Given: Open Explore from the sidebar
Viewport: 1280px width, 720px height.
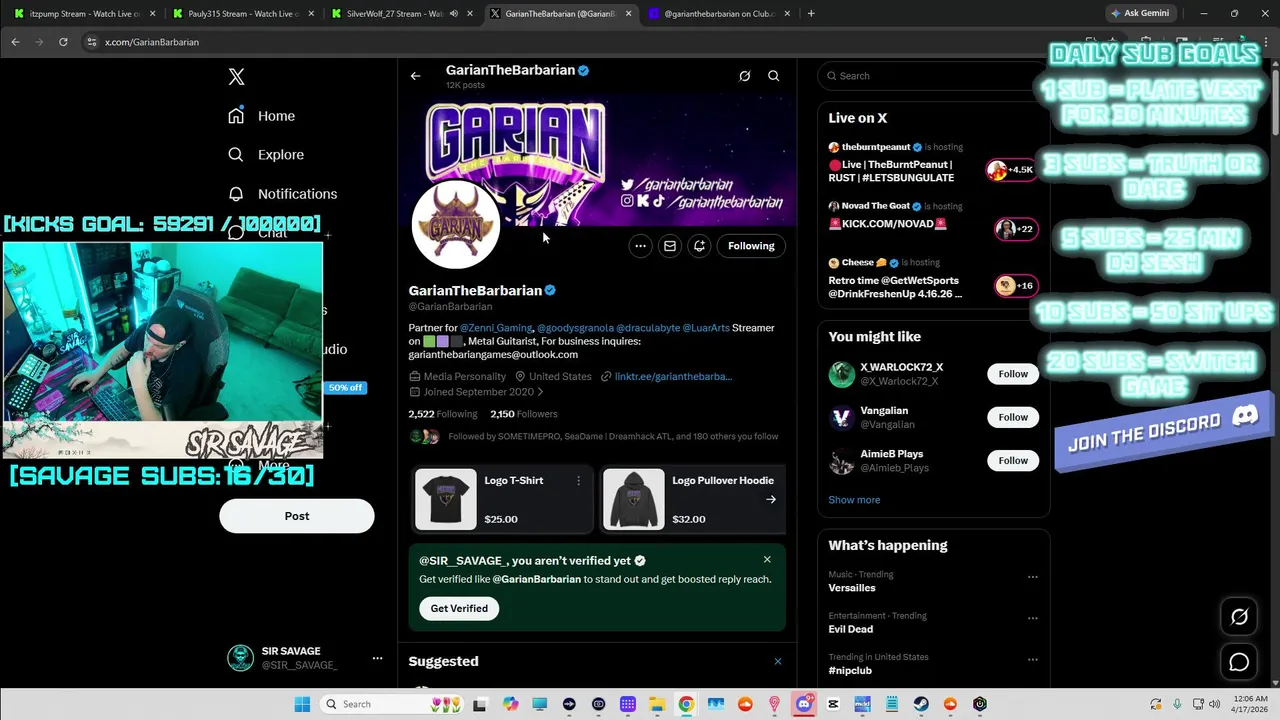Looking at the screenshot, I should pos(266,155).
